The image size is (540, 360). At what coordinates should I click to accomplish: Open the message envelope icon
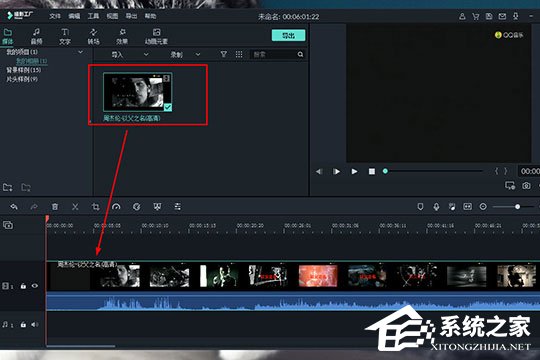click(502, 16)
